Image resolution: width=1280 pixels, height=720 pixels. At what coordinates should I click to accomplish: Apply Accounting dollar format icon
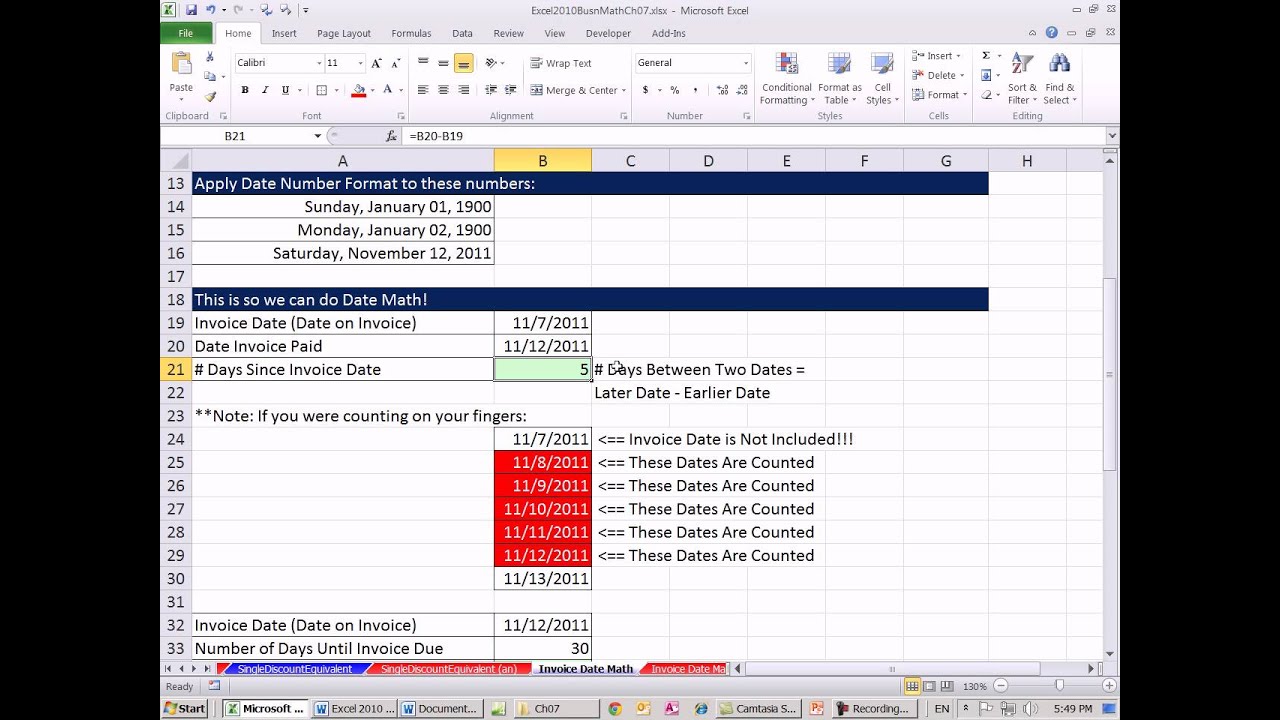coord(645,90)
